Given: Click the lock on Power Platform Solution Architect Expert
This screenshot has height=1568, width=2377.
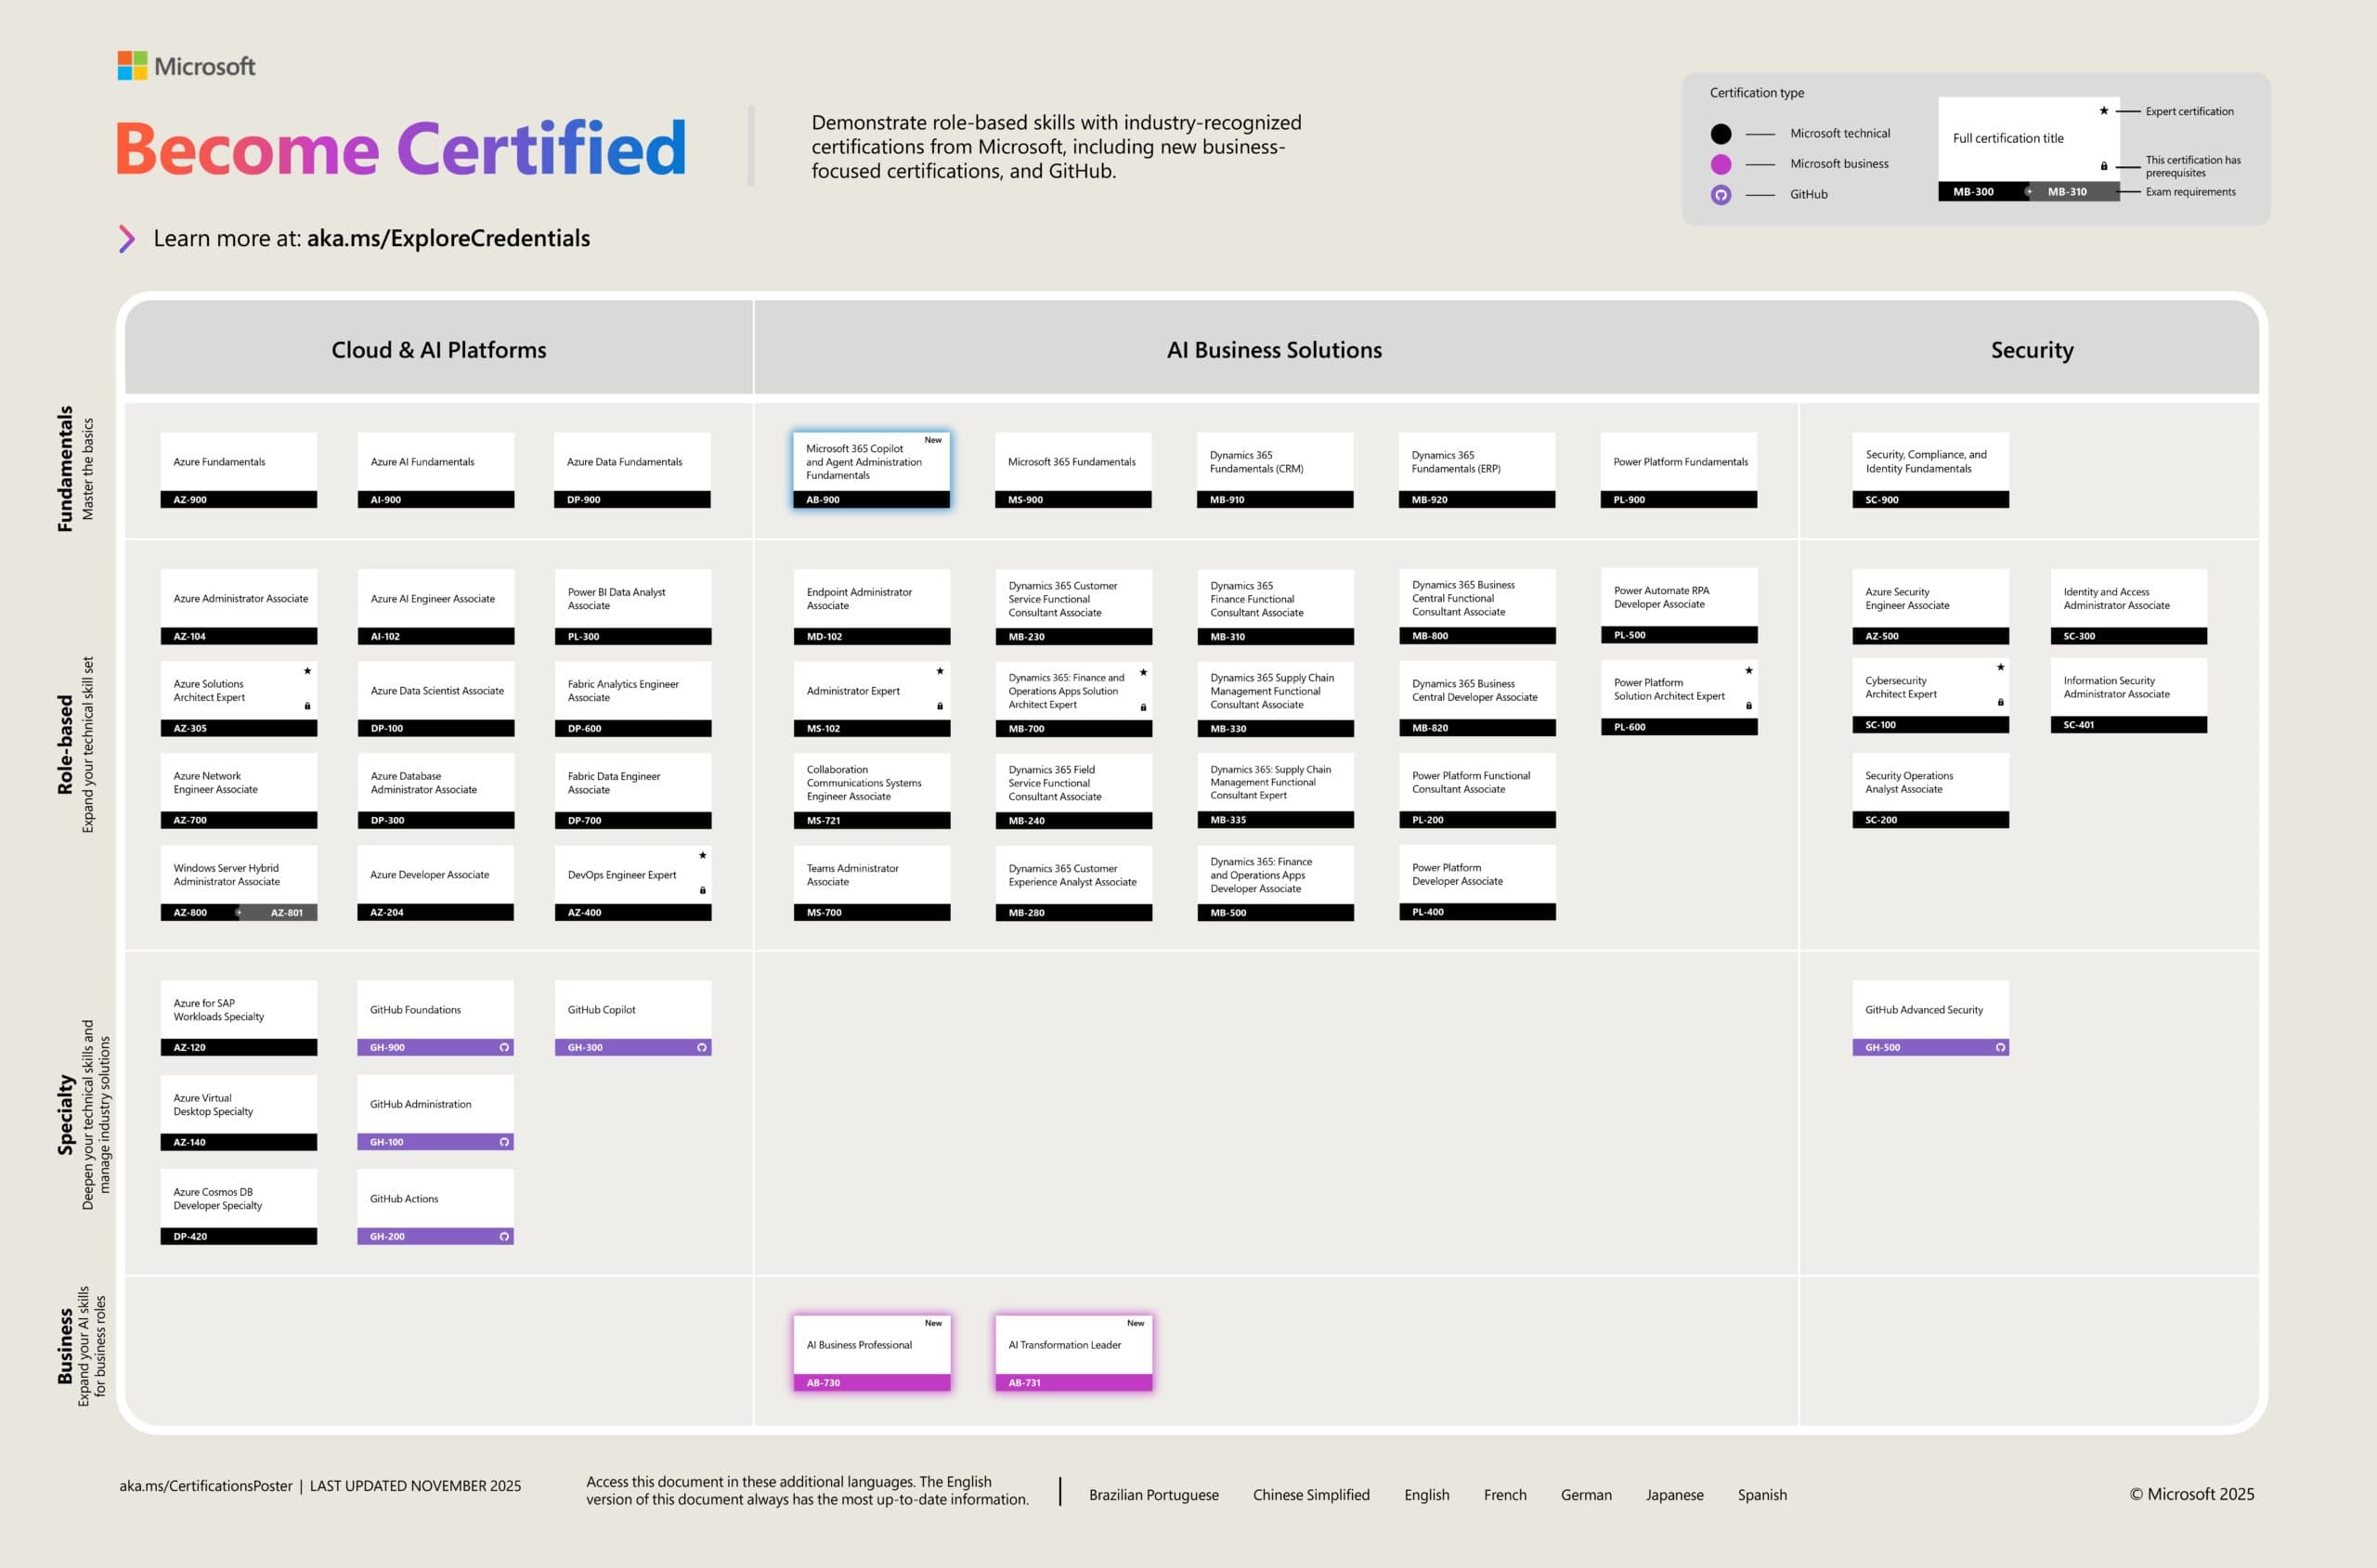Looking at the screenshot, I should pos(1748,705).
